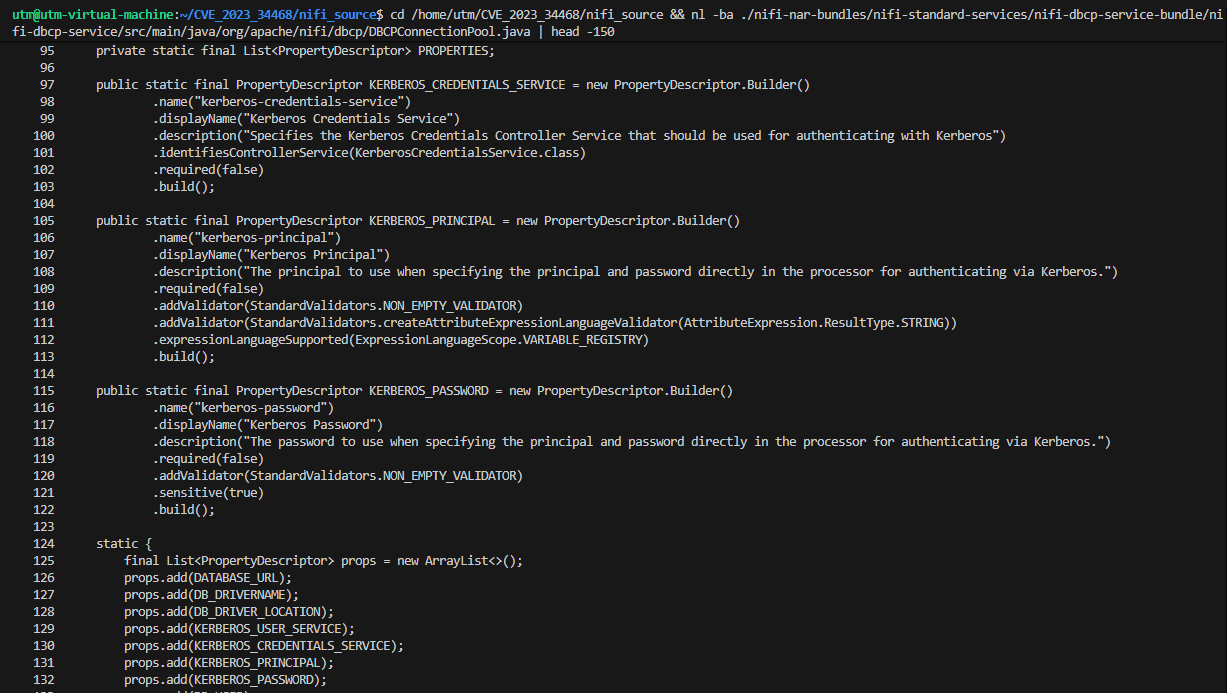Click KERBEROS_PASSWORD declaration on line 115
Image resolution: width=1227 pixels, height=693 pixels.
coord(428,390)
